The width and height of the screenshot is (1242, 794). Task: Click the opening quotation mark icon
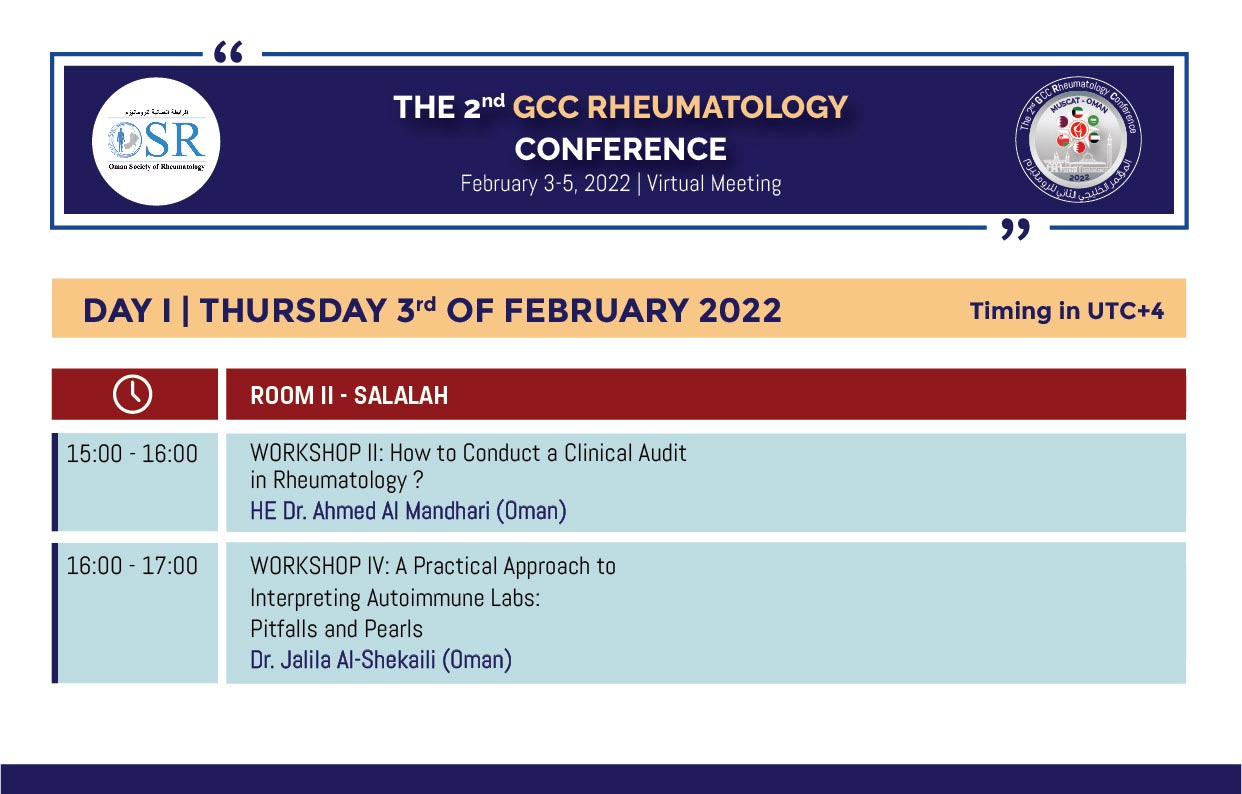pyautogui.click(x=229, y=53)
